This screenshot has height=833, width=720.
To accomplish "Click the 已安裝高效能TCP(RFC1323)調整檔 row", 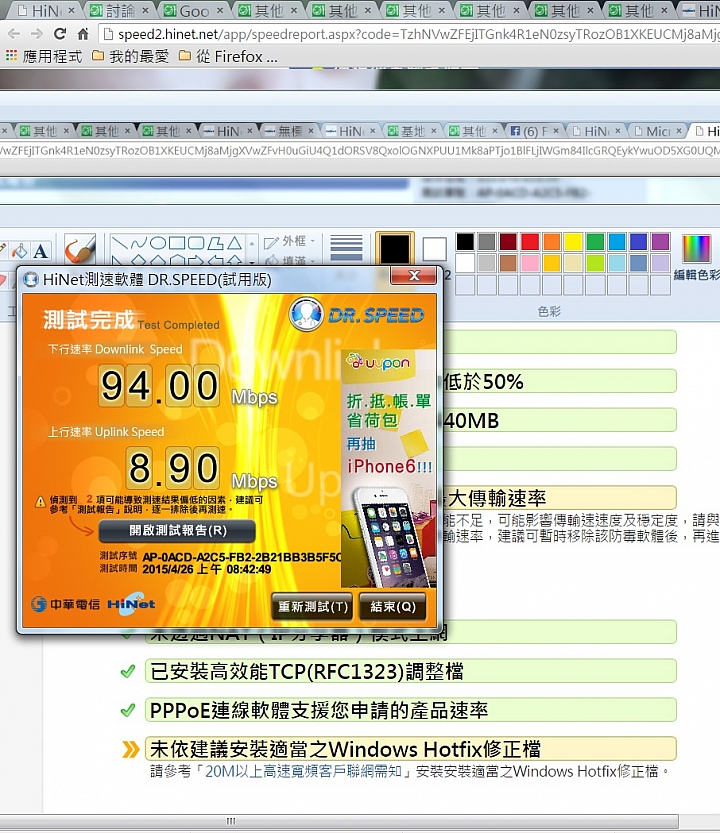I will click(410, 672).
